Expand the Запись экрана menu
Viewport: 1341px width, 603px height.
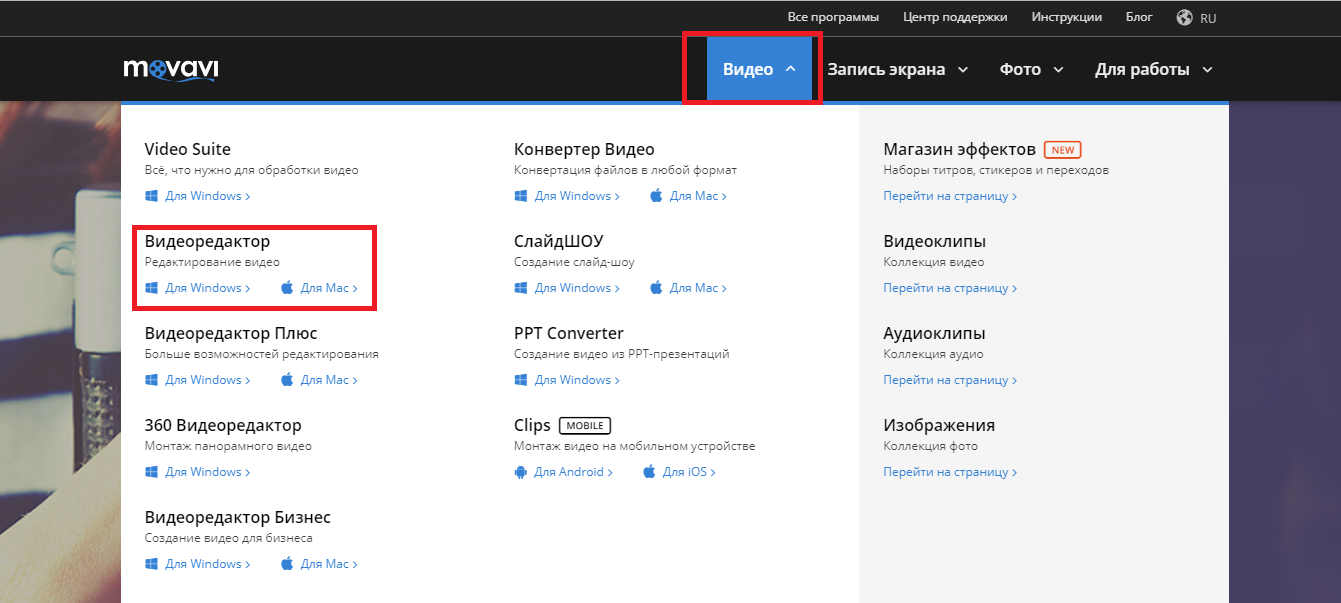click(897, 69)
